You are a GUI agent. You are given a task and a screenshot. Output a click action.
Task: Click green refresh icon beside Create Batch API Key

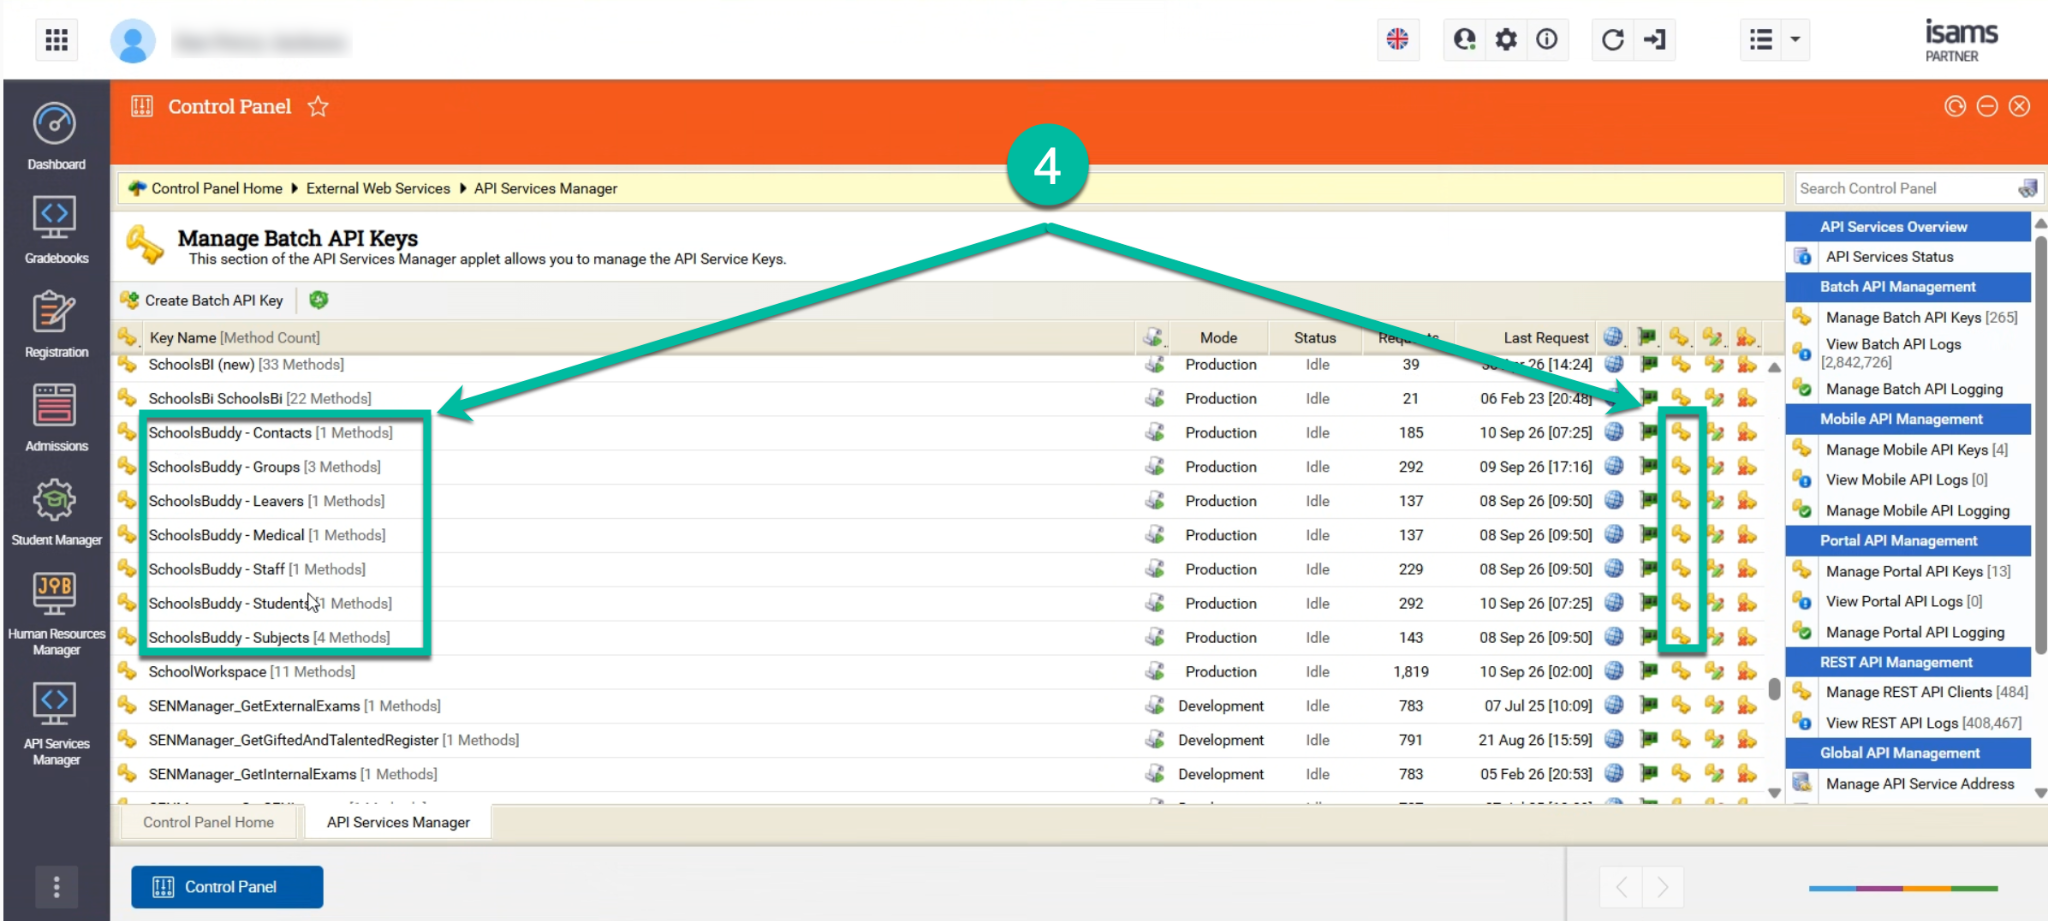tap(319, 300)
